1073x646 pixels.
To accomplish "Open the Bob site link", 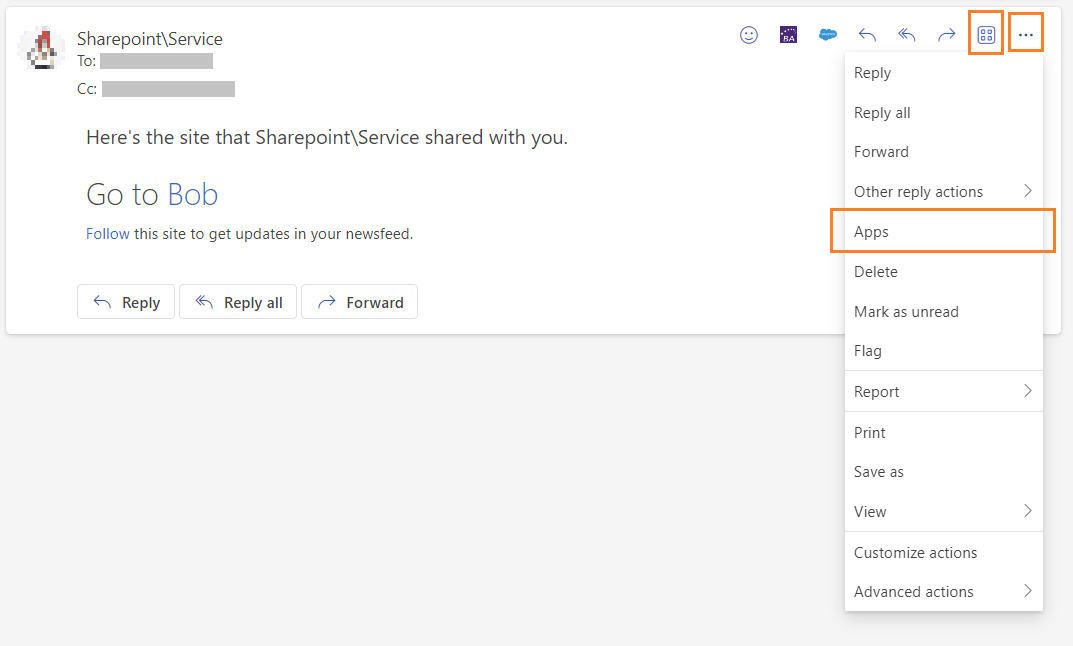I will [x=192, y=194].
